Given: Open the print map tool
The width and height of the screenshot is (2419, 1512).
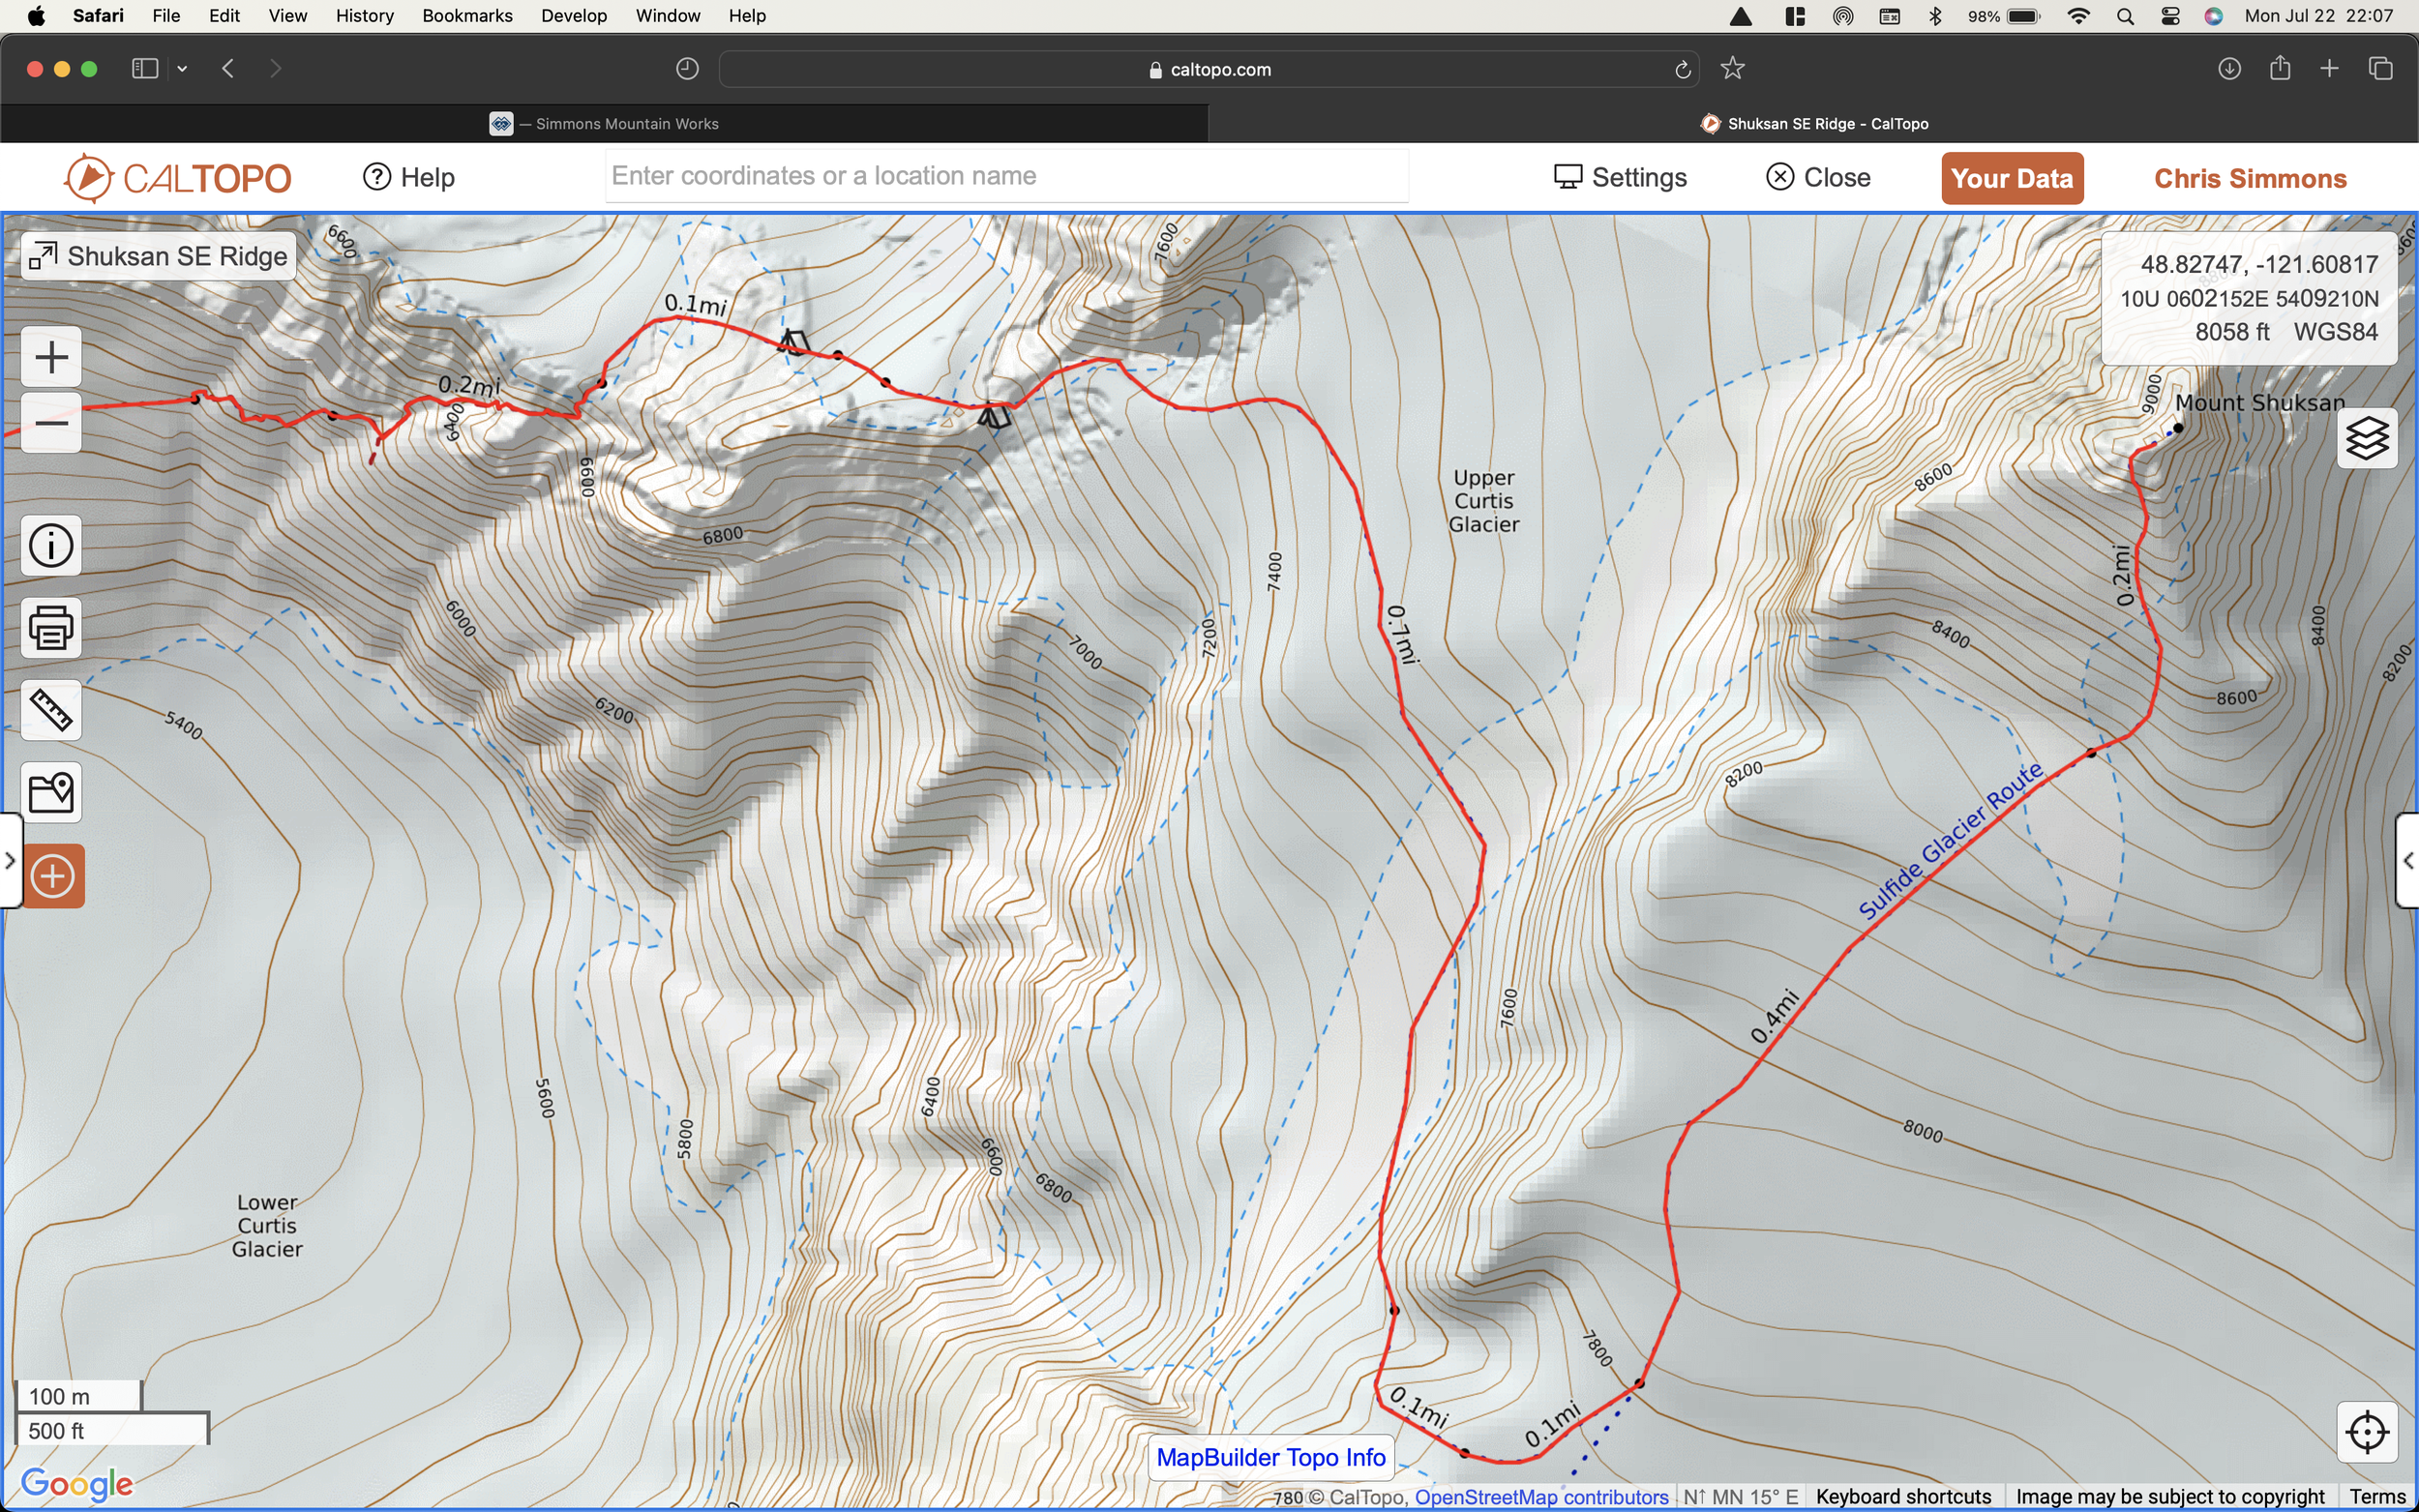Looking at the screenshot, I should [x=51, y=628].
